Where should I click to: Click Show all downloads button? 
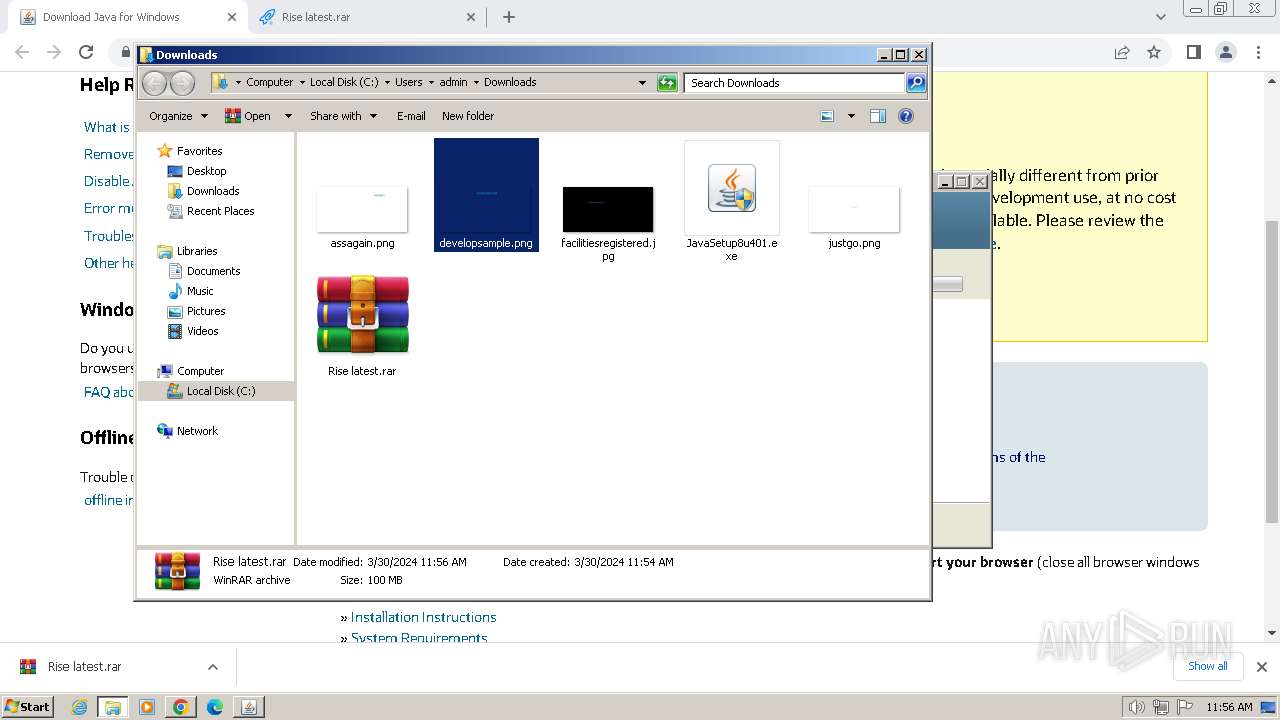(1208, 666)
